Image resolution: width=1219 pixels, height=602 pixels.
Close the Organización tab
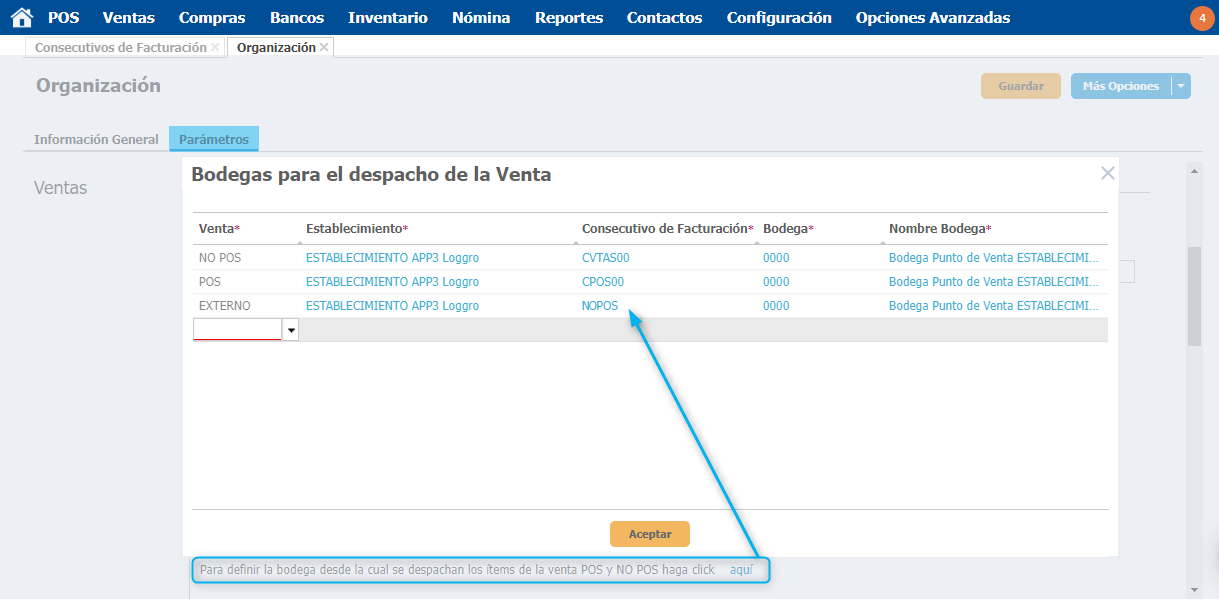coord(324,48)
